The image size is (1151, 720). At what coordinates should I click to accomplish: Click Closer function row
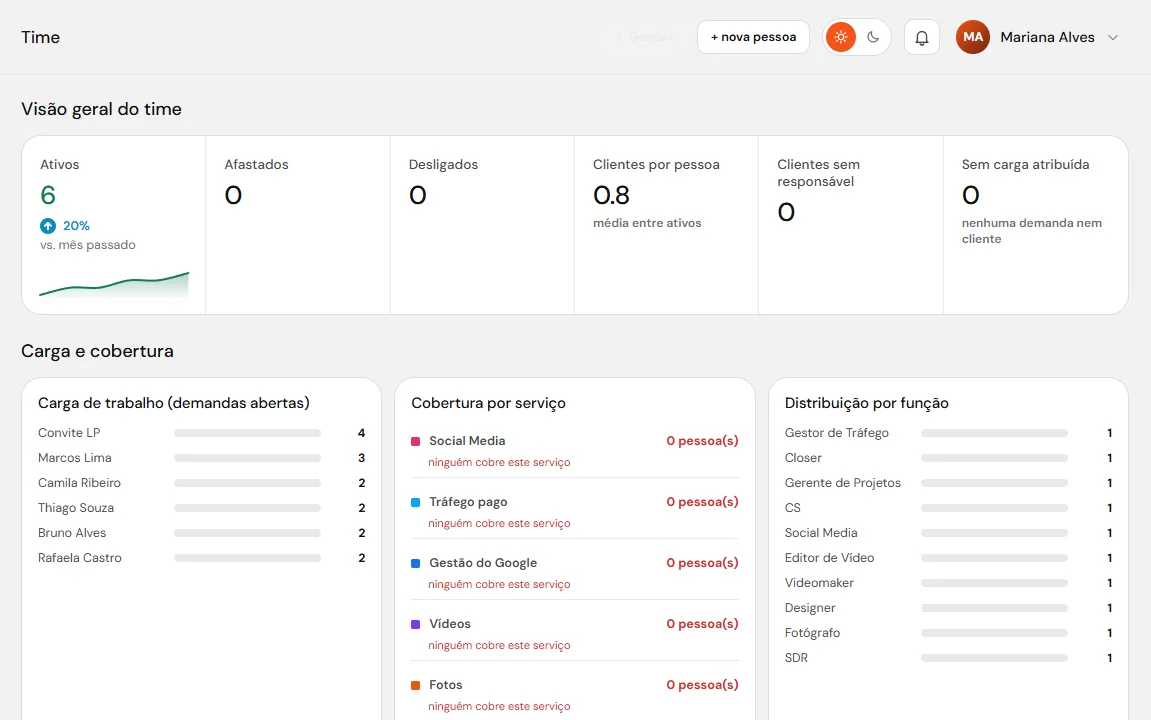pos(948,458)
